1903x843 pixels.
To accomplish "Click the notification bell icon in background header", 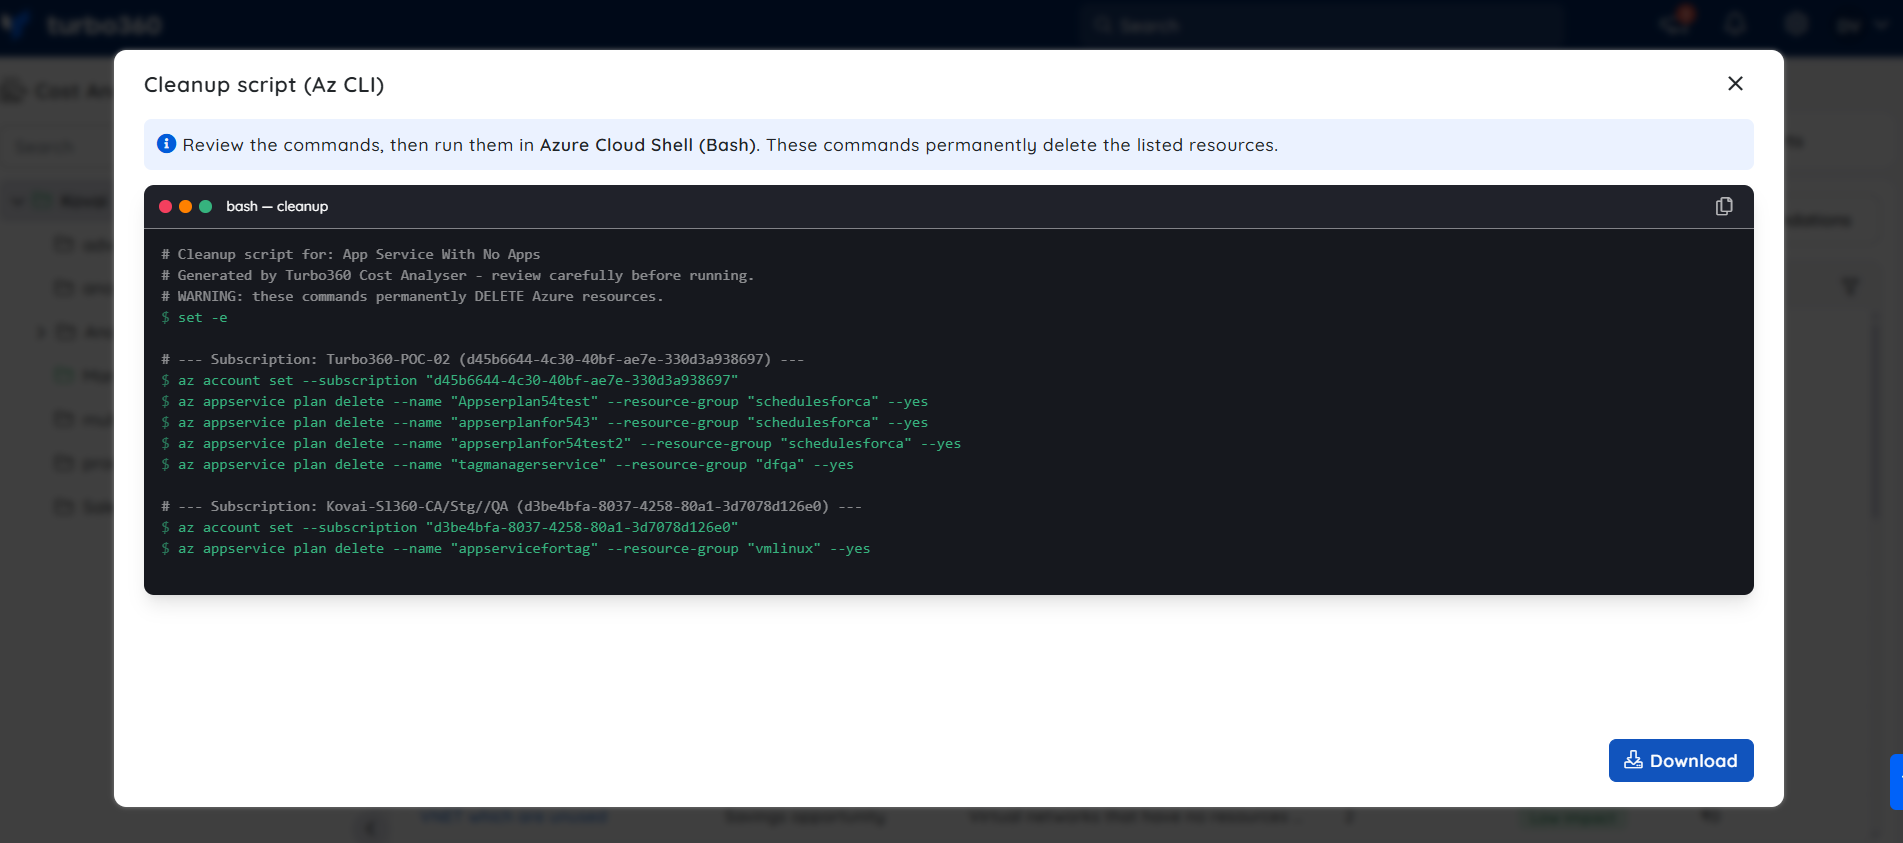I will point(1735,25).
